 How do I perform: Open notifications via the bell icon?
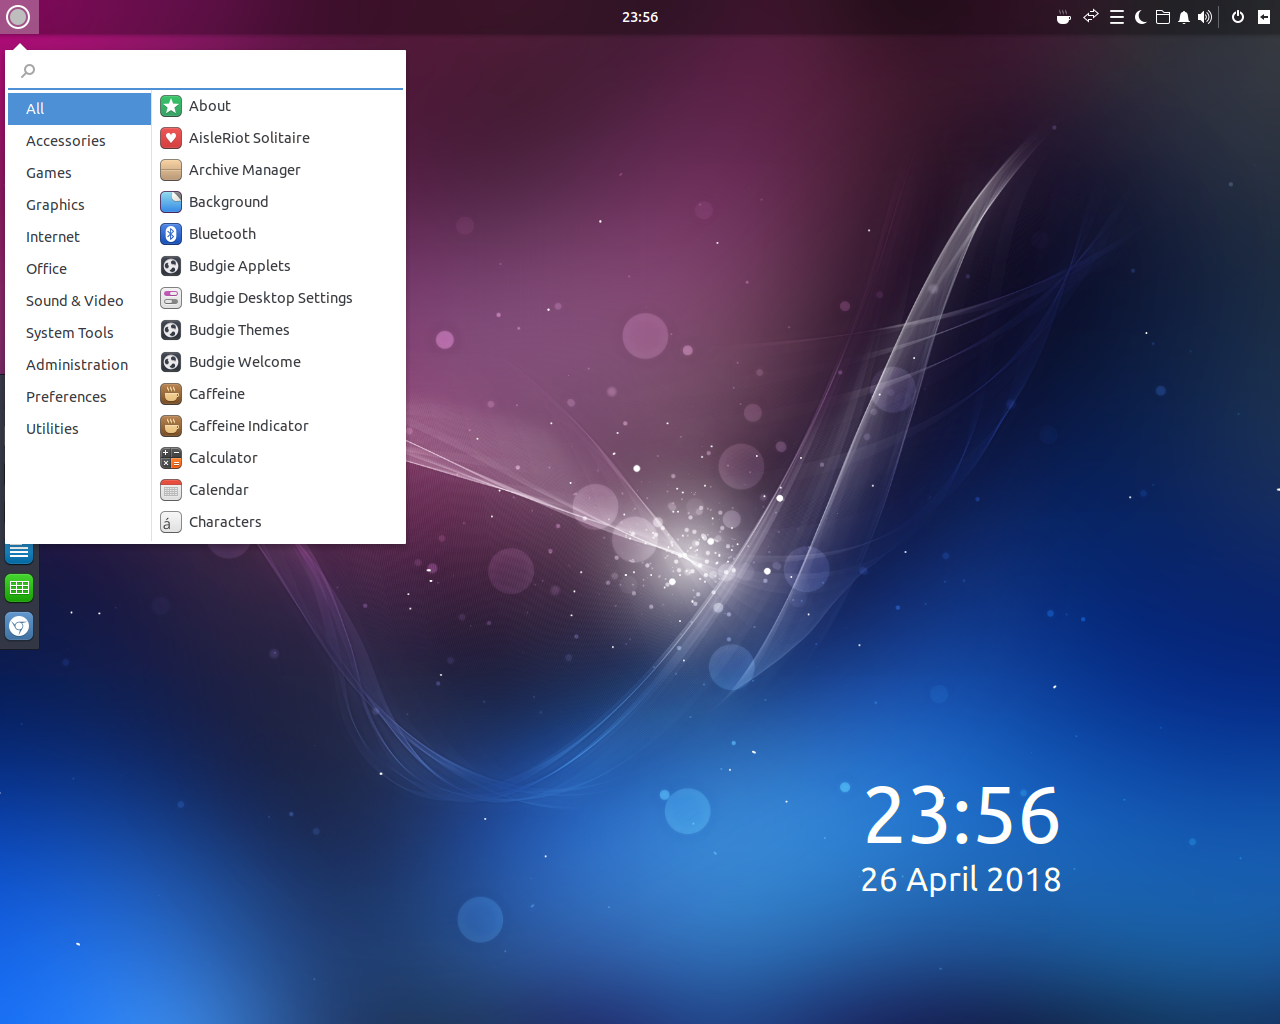1184,17
